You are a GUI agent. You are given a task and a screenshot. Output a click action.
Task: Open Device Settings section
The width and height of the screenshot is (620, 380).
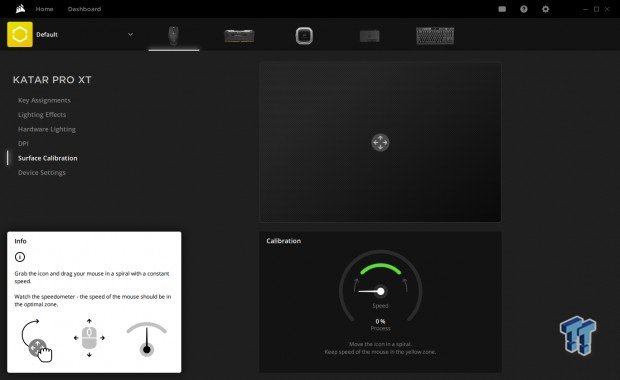pos(42,172)
